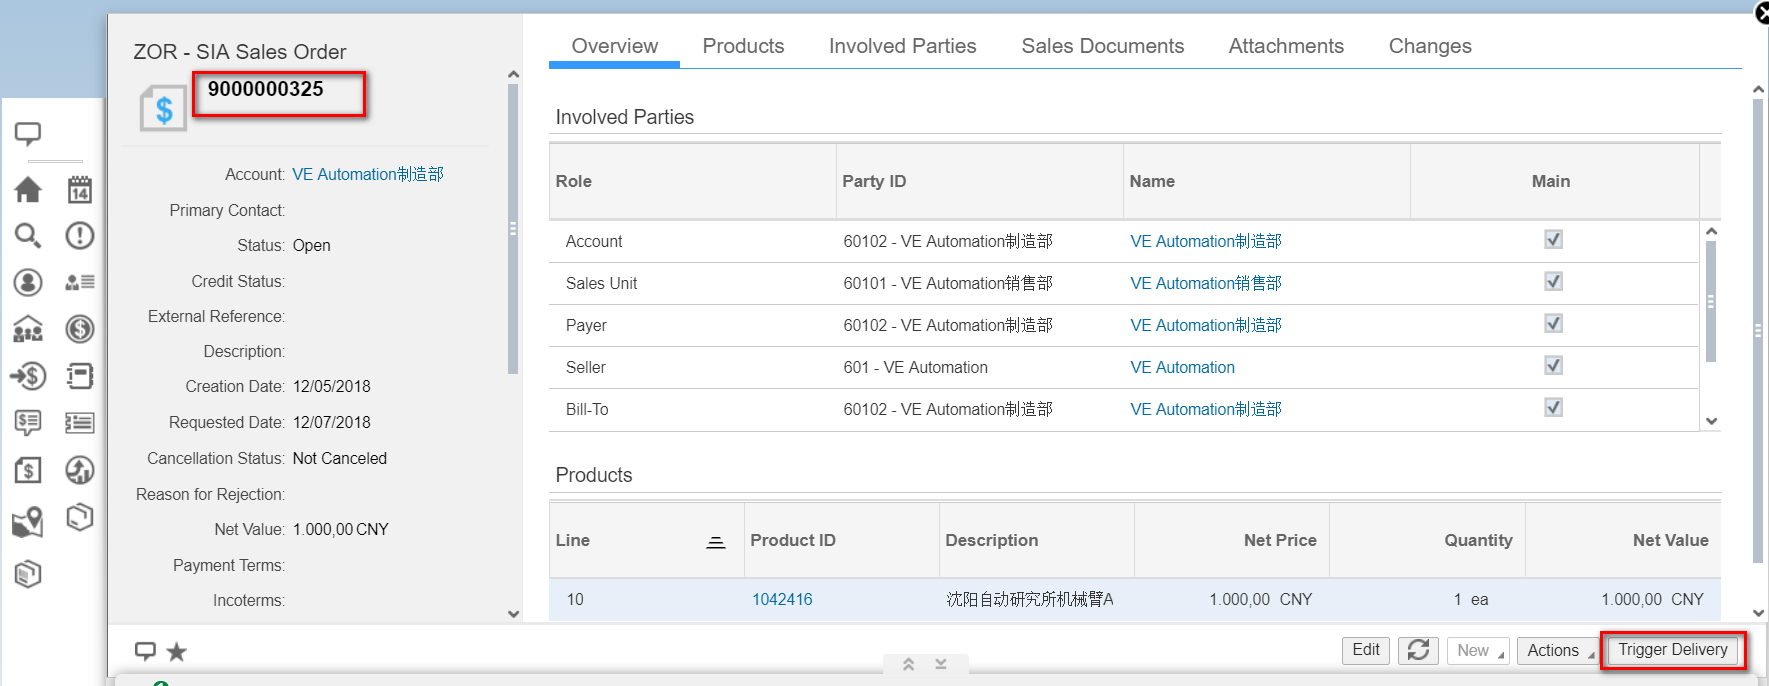This screenshot has width=1769, height=686.
Task: Open the dollar document icon in sidebar
Action: click(x=28, y=470)
